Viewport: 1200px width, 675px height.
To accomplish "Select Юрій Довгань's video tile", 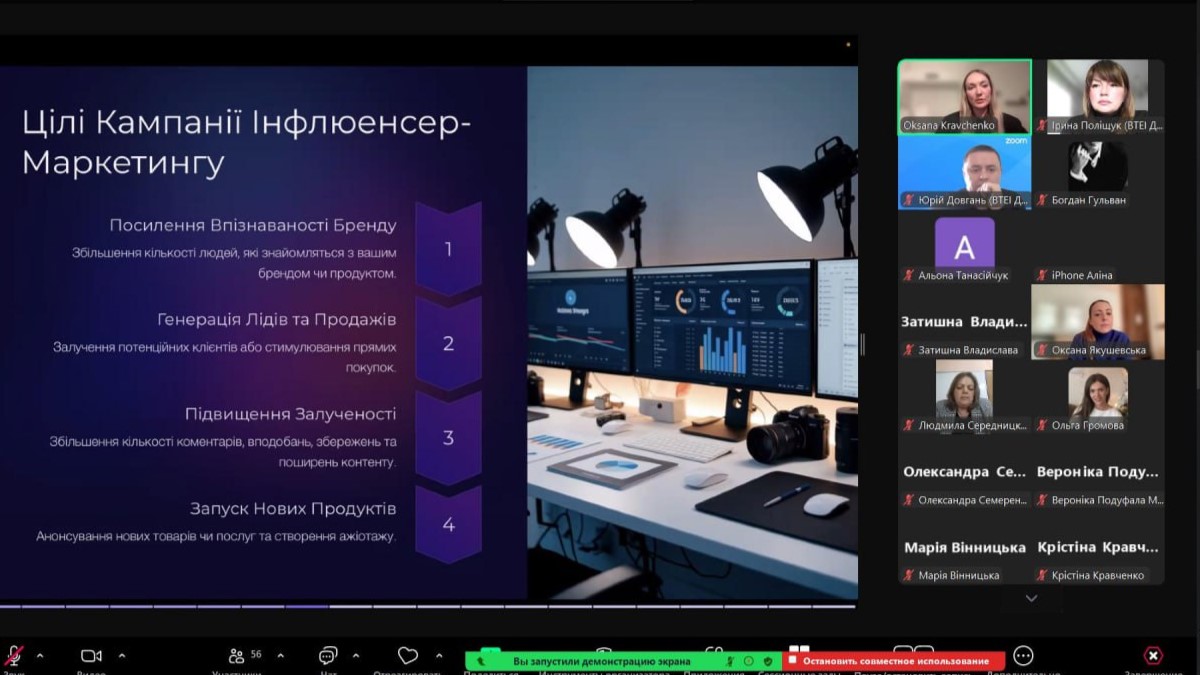I will (x=964, y=172).
